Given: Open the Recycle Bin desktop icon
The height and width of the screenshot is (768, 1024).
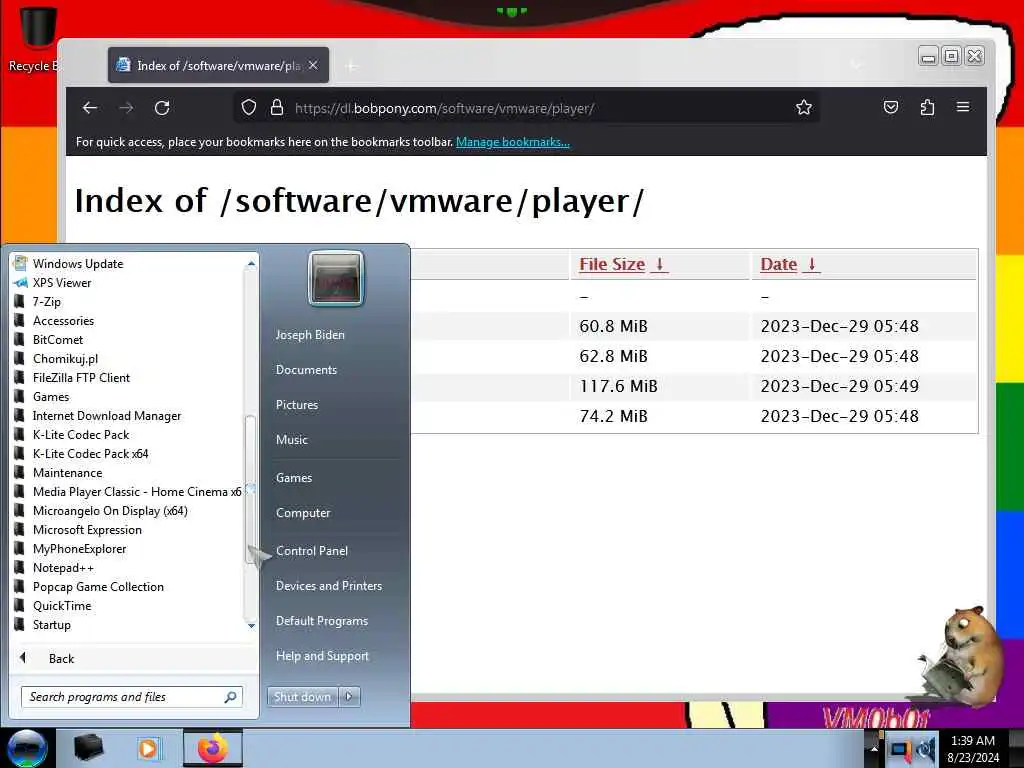Looking at the screenshot, I should click(36, 39).
